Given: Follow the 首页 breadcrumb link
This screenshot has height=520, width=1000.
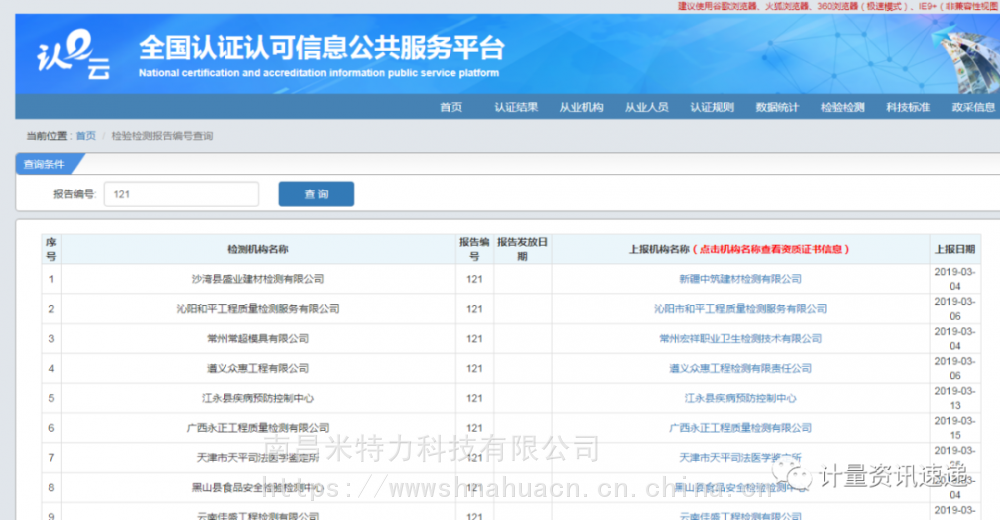Looking at the screenshot, I should tap(85, 136).
